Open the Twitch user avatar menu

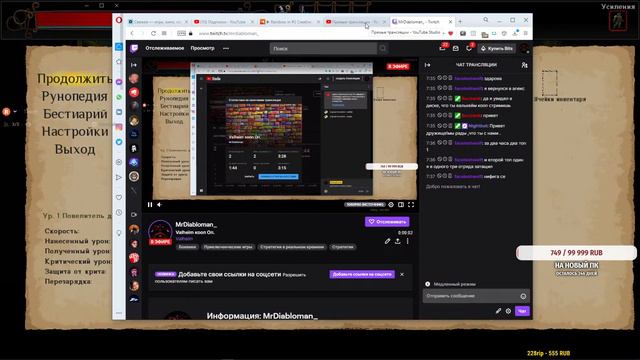pos(524,49)
